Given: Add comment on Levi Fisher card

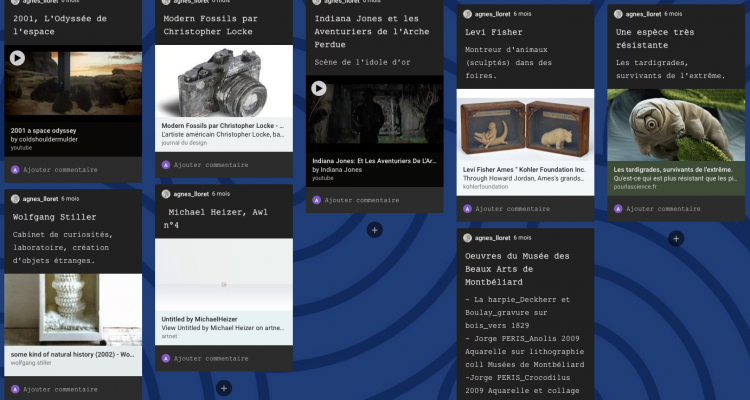Looking at the screenshot, I should point(512,209).
